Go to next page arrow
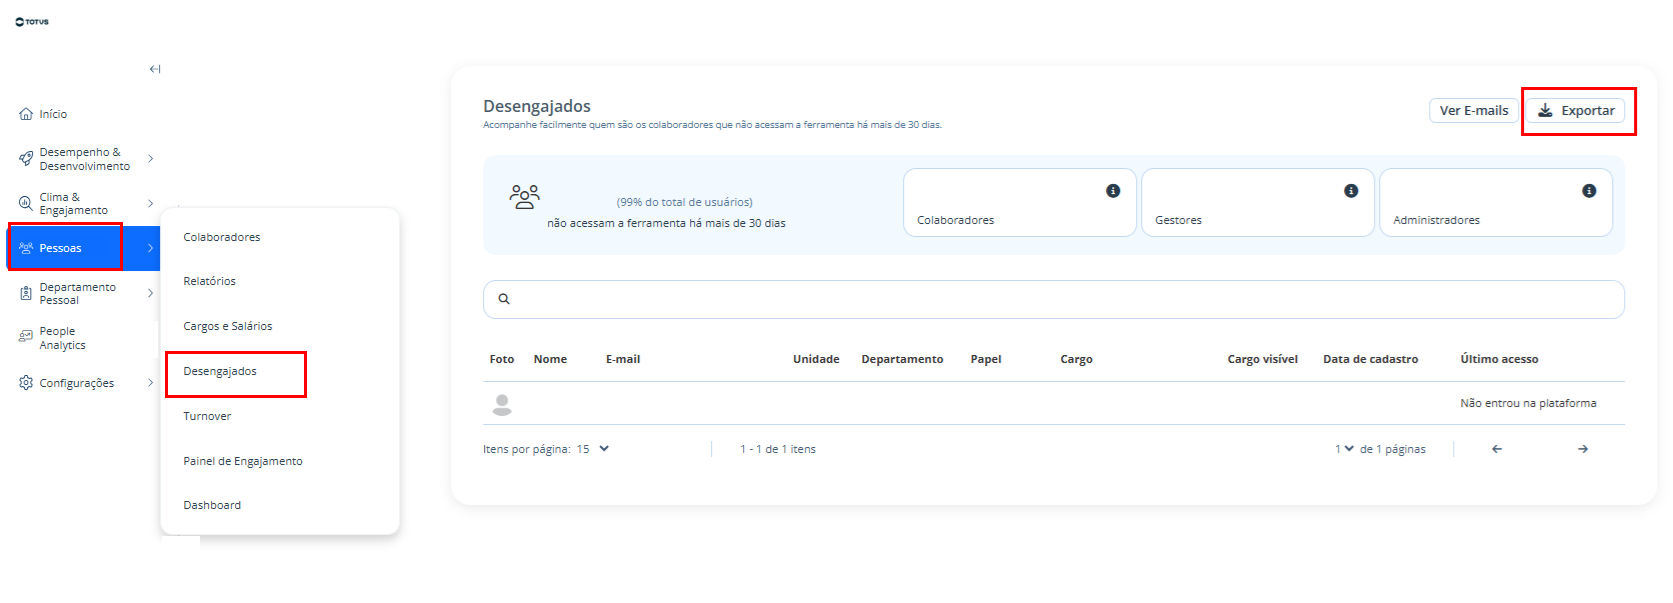1673x603 pixels. [1583, 449]
